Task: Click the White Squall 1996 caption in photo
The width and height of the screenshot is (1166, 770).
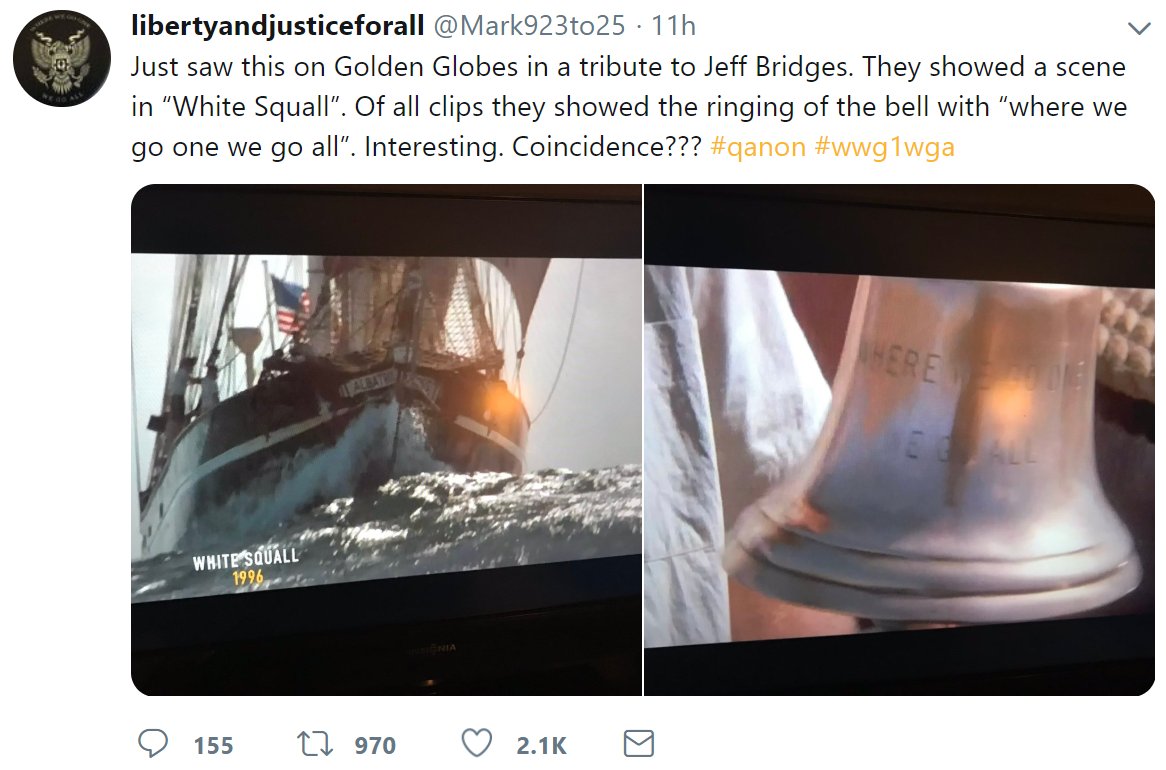Action: [x=246, y=566]
